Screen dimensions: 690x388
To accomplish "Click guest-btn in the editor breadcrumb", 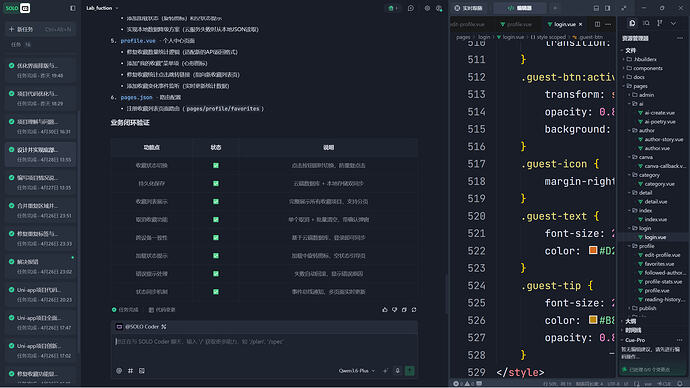I will [x=591, y=37].
